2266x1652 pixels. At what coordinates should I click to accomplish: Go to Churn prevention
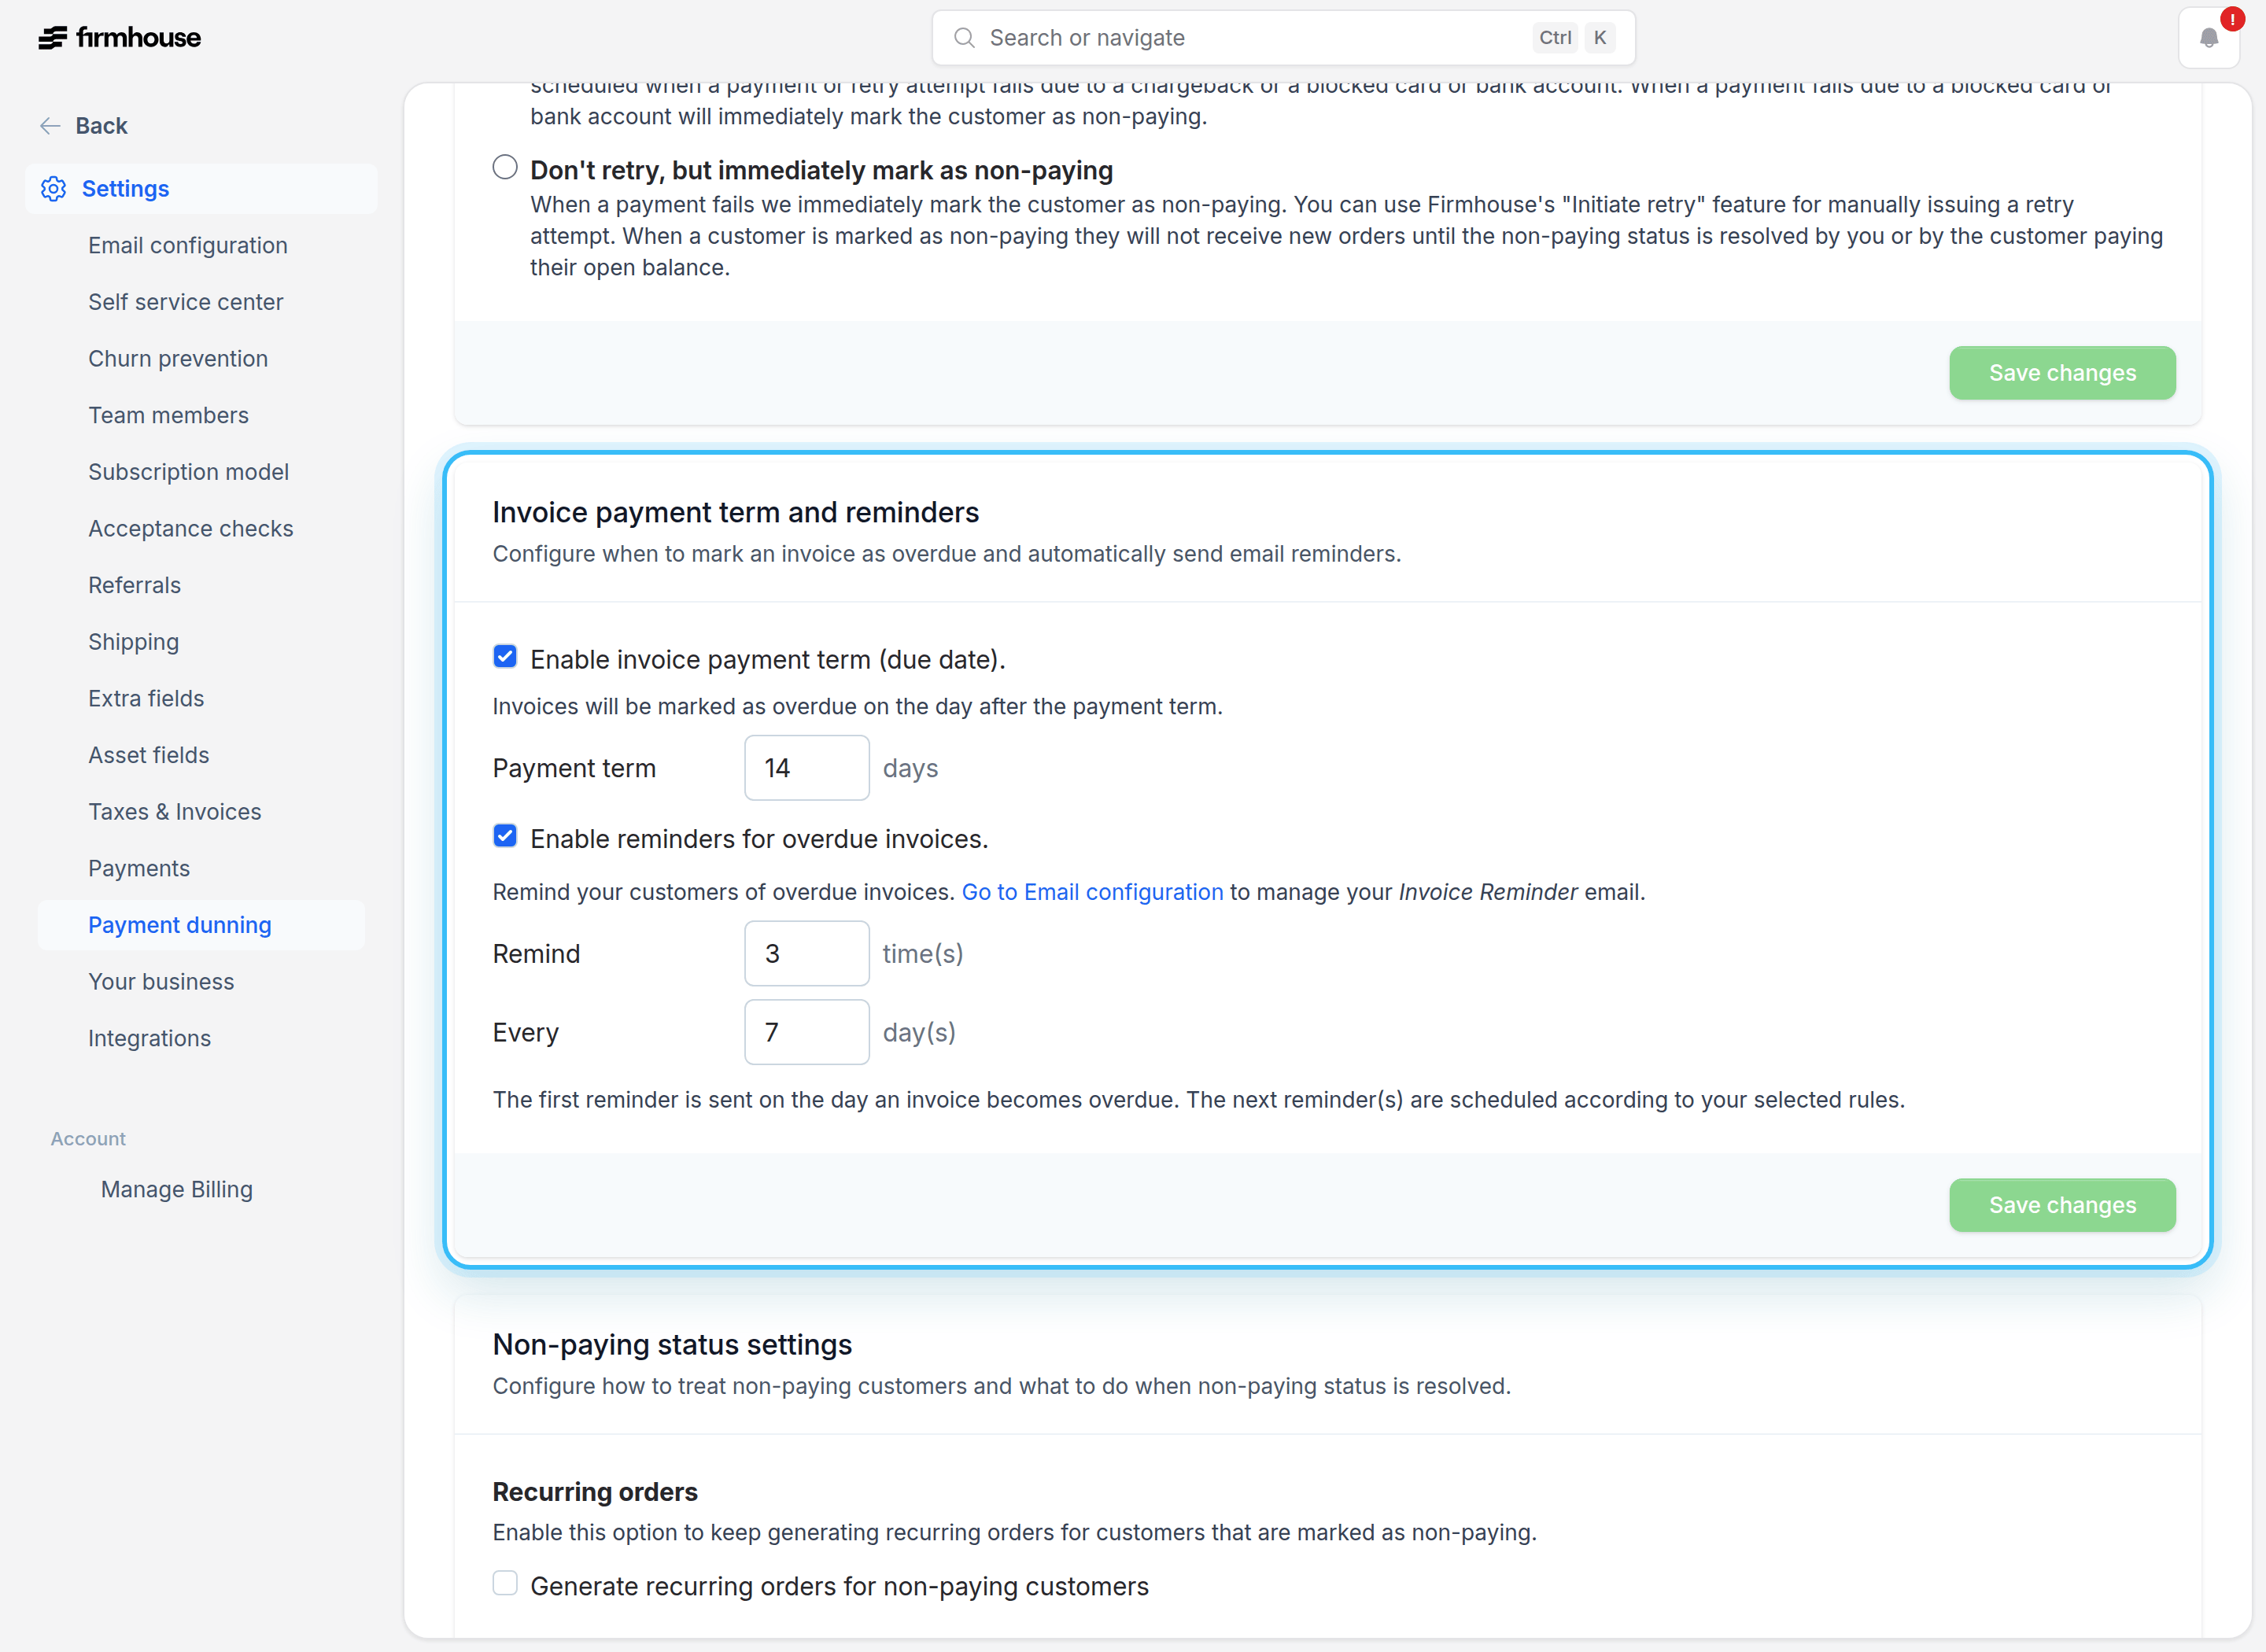178,359
